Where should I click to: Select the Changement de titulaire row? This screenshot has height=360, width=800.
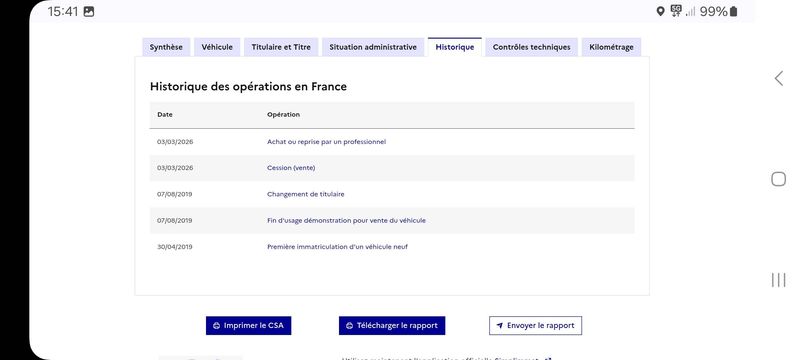click(x=392, y=194)
